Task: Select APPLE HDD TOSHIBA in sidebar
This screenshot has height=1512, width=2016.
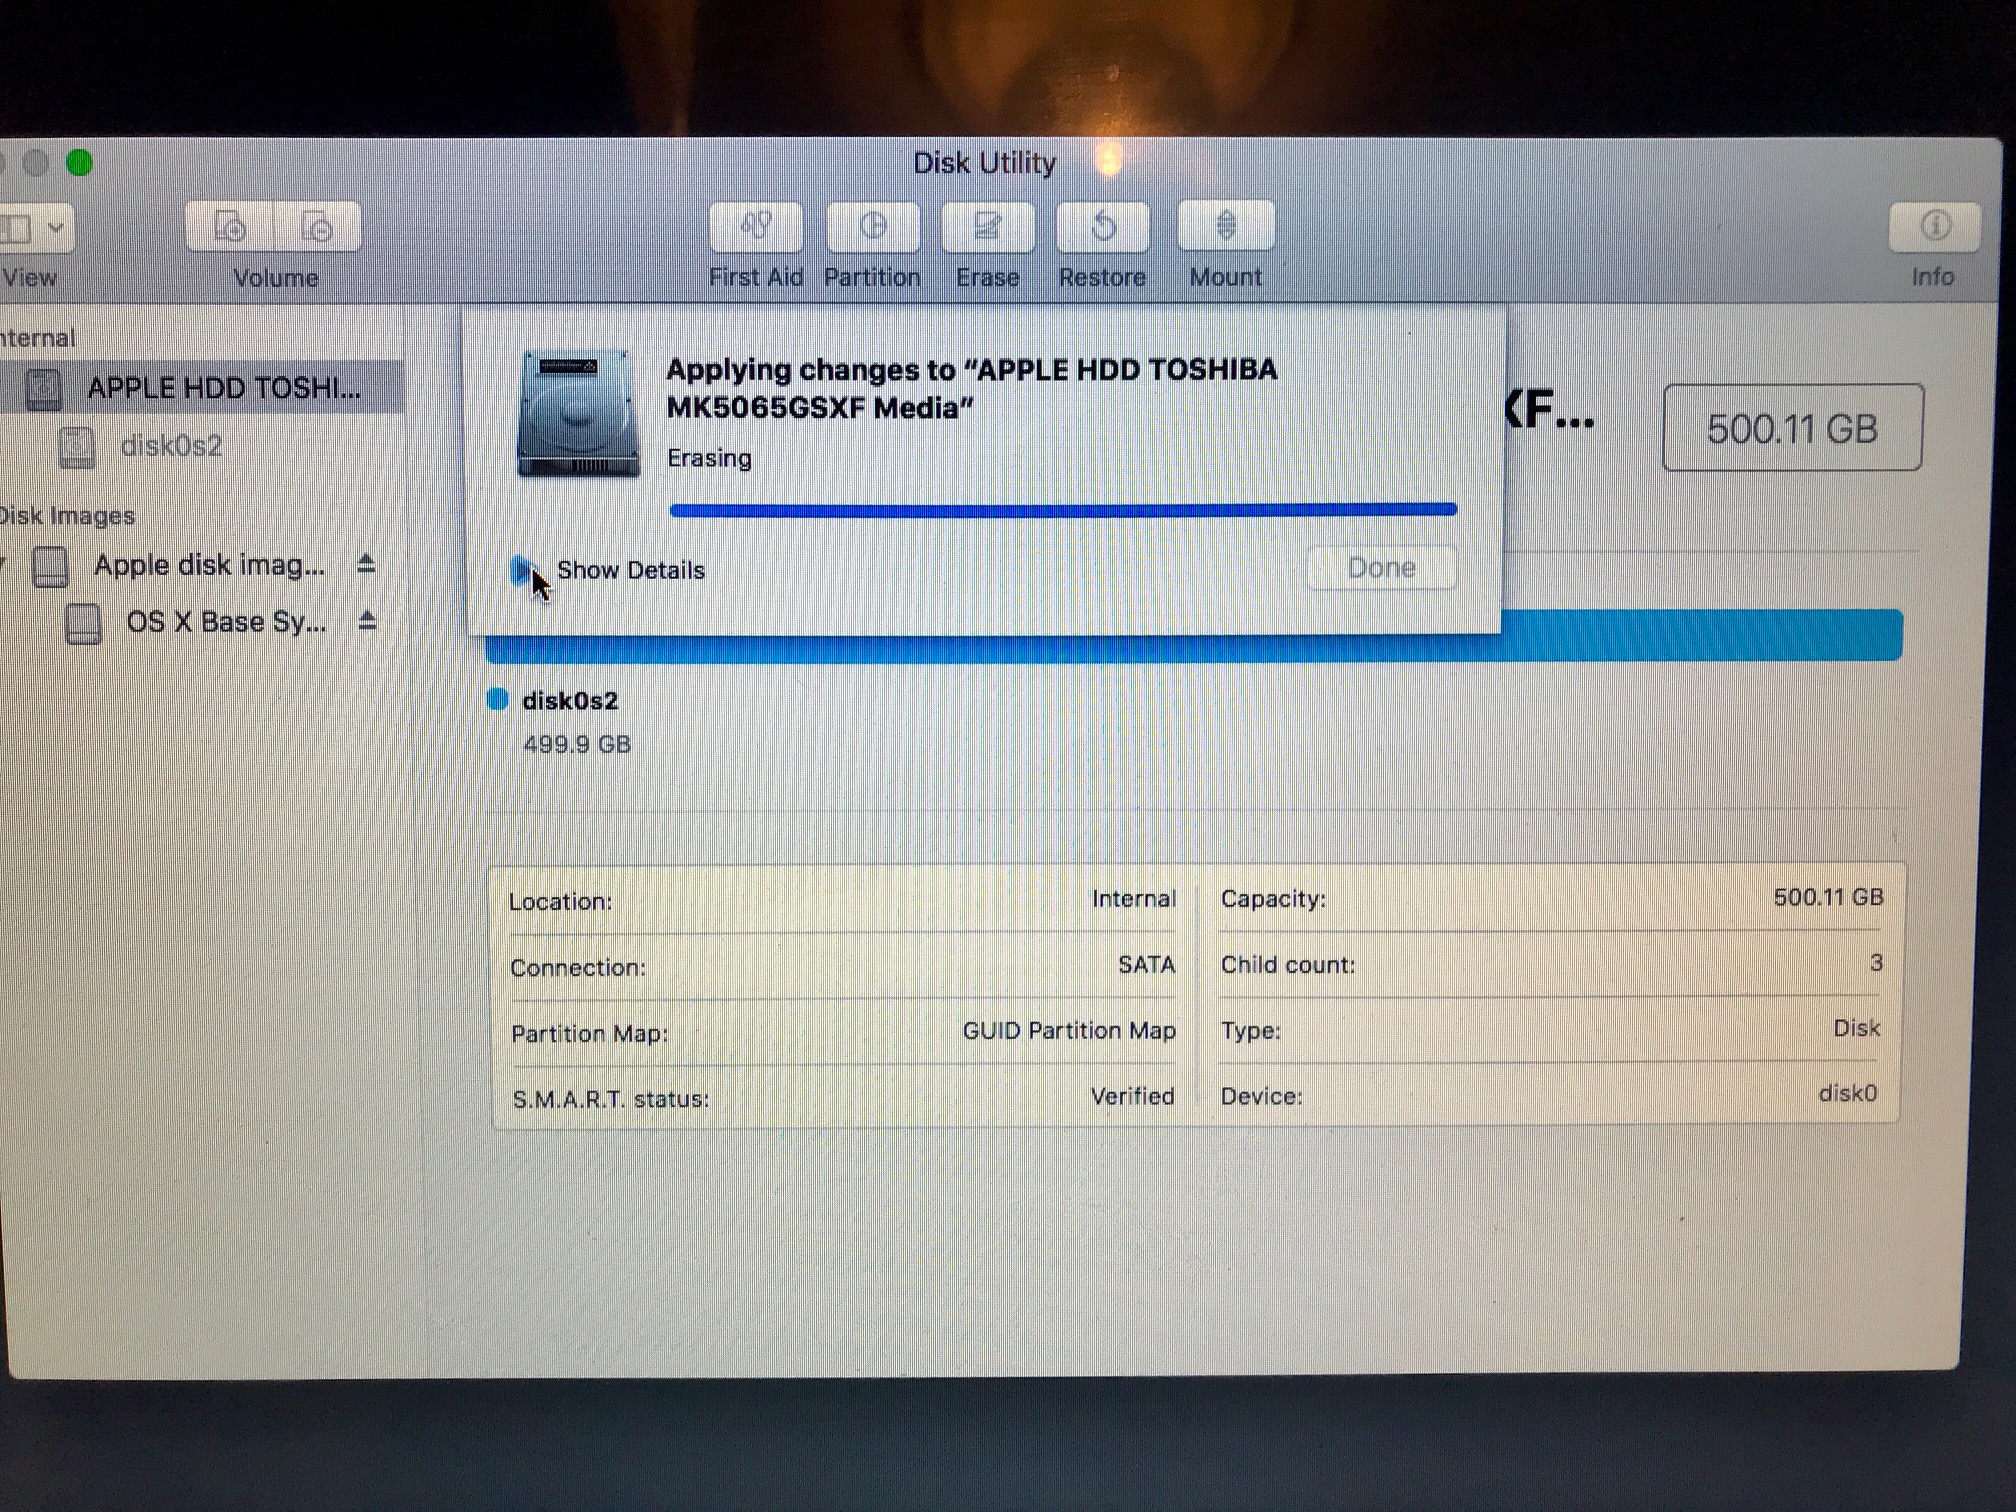Action: click(x=222, y=388)
